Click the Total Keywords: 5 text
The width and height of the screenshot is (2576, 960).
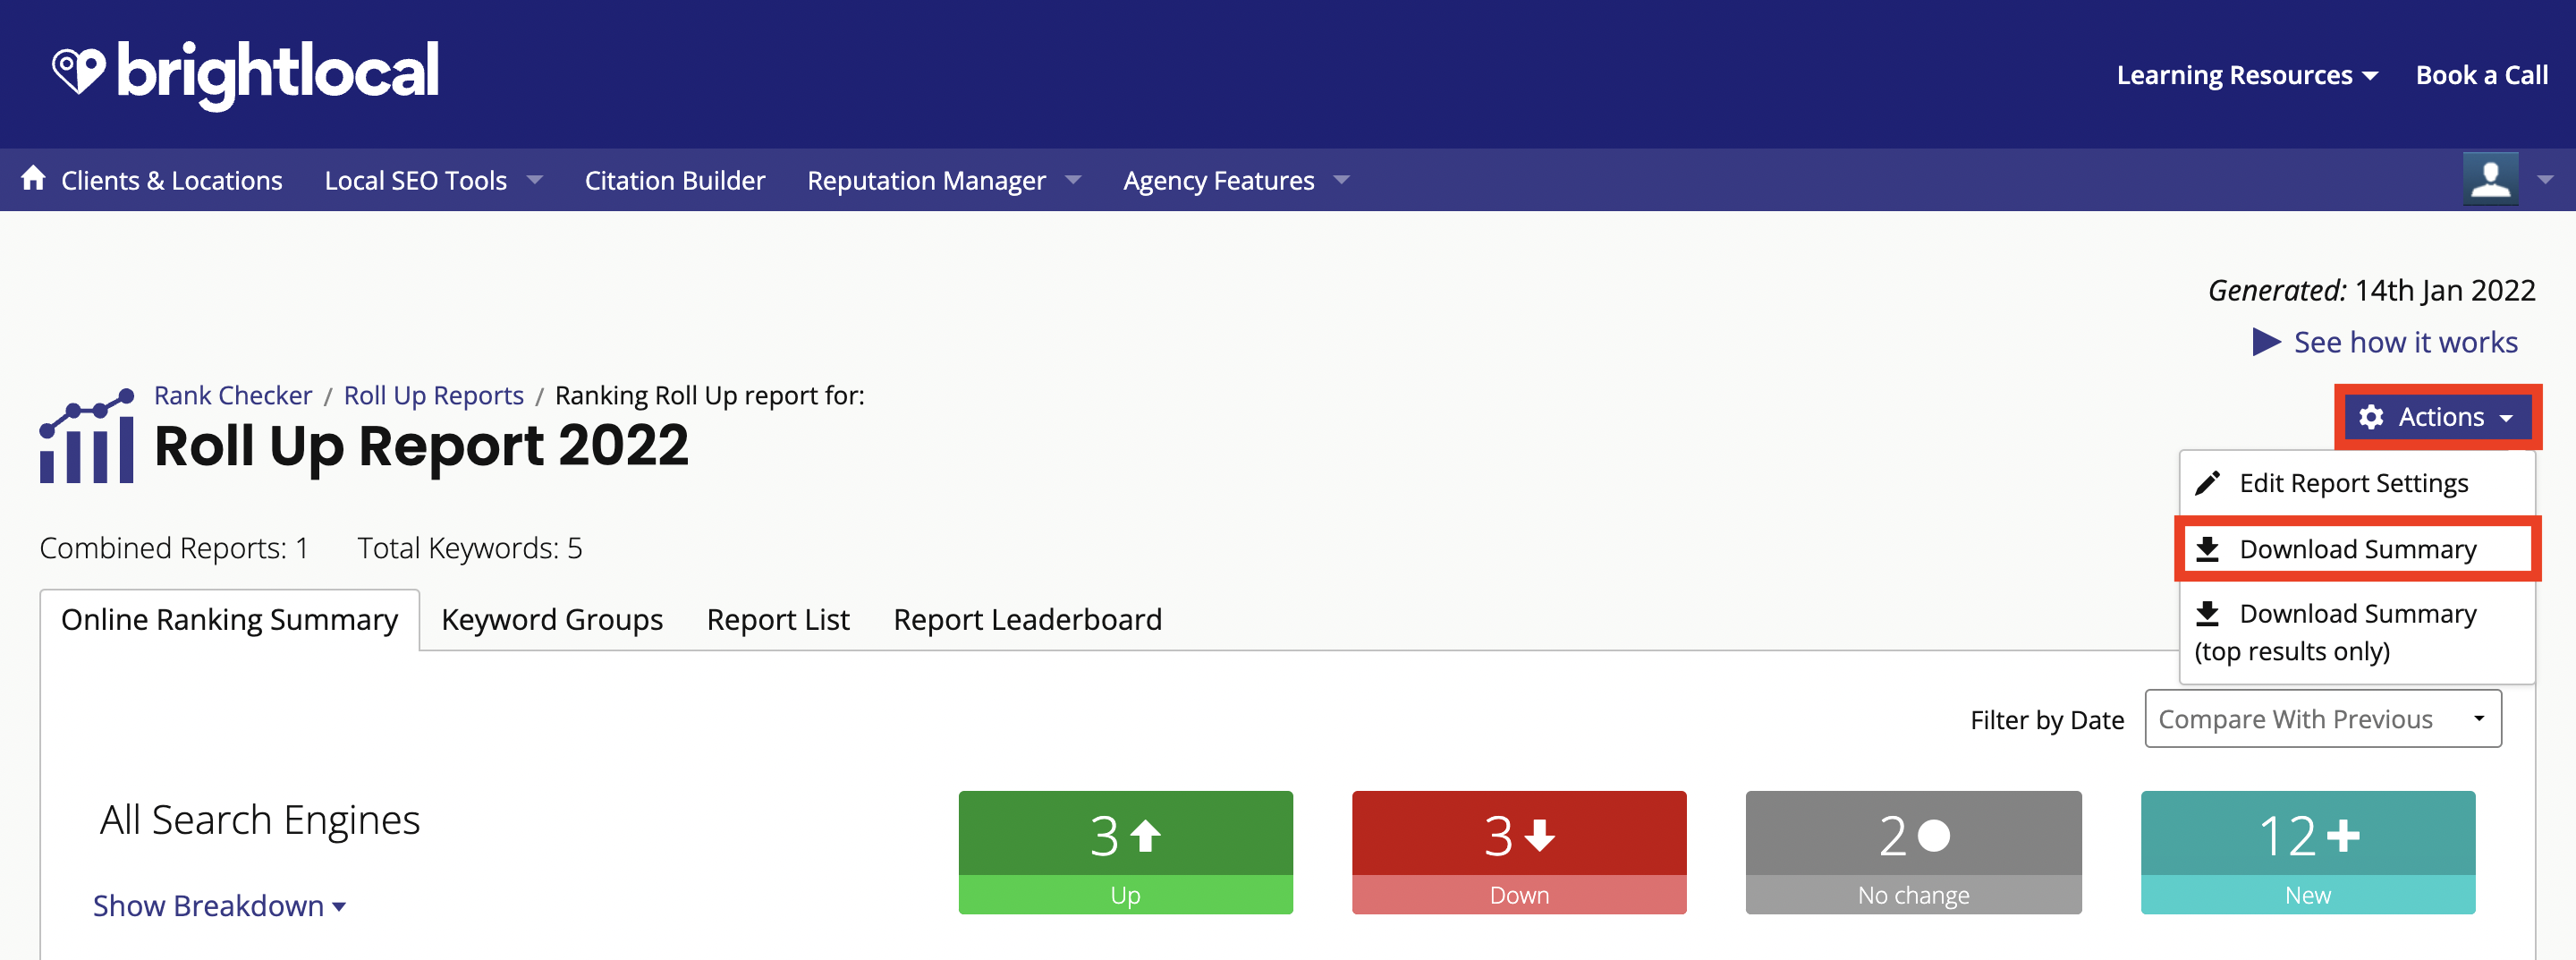point(470,549)
